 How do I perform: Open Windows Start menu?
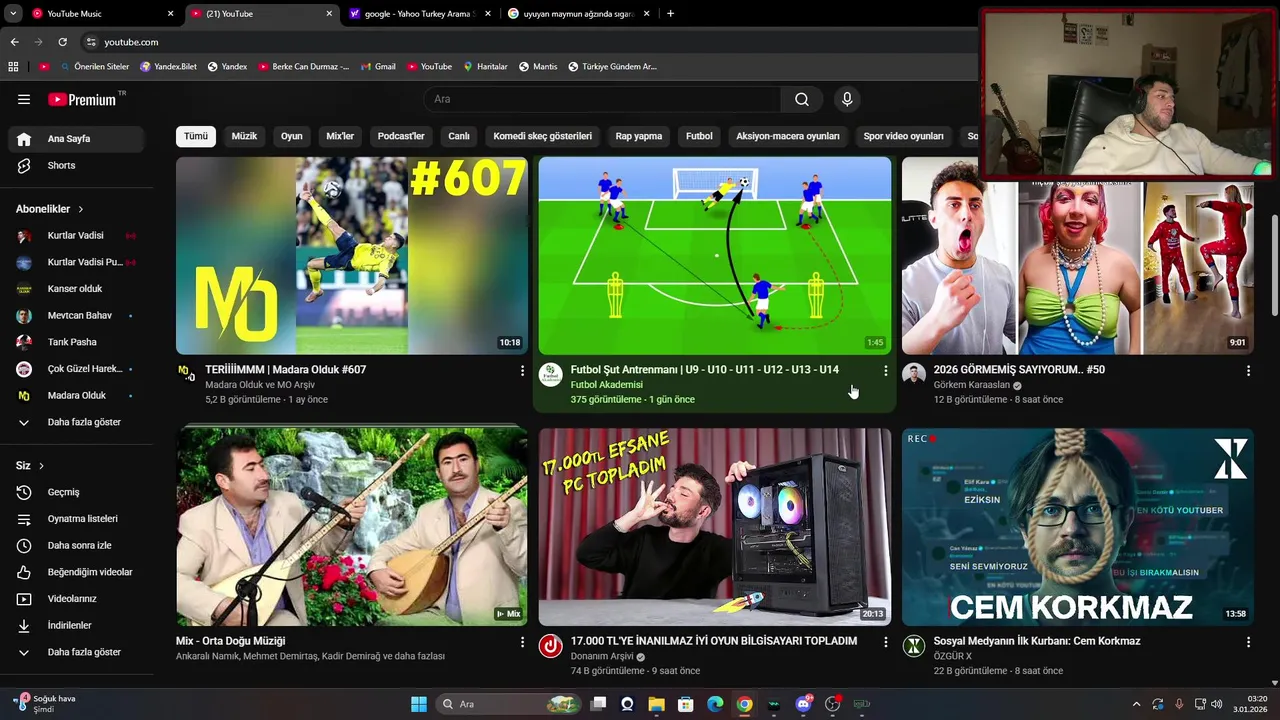pos(419,704)
